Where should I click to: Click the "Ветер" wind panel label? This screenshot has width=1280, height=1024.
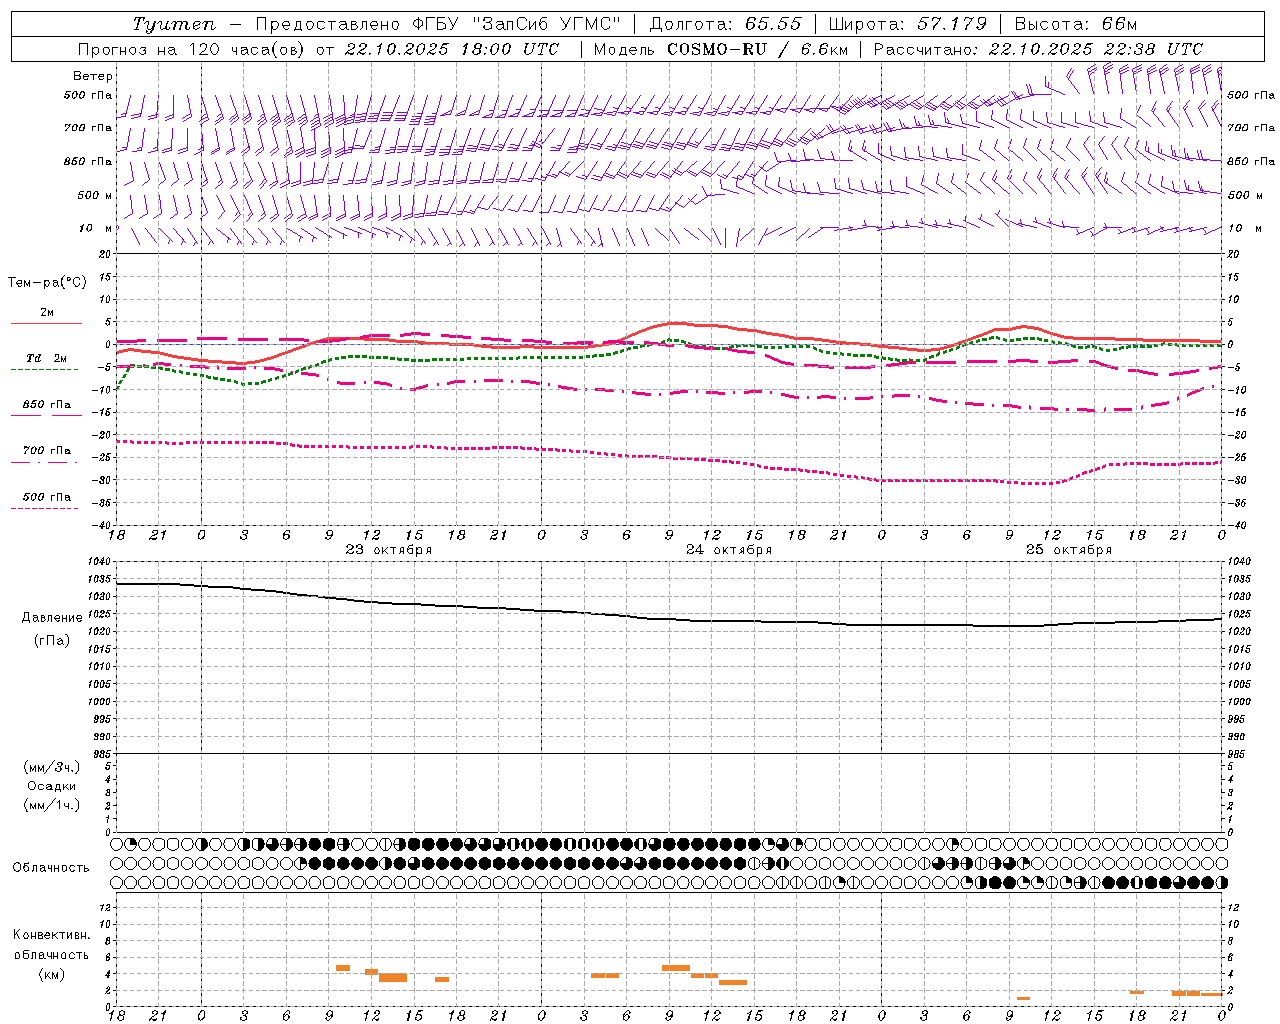(x=93, y=76)
